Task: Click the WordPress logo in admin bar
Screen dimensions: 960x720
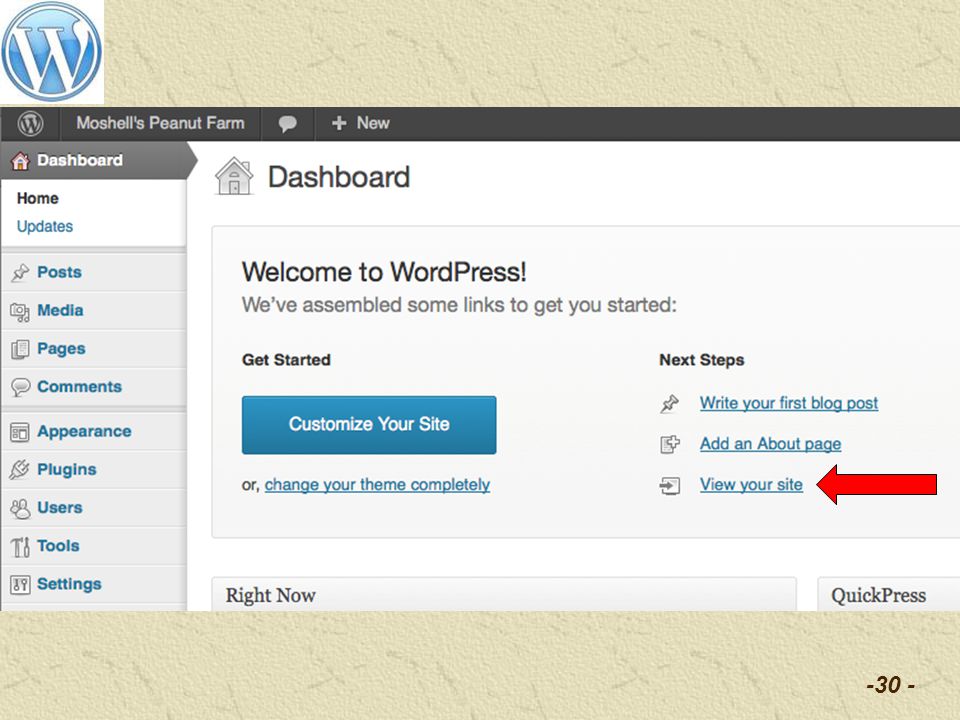Action: click(30, 124)
